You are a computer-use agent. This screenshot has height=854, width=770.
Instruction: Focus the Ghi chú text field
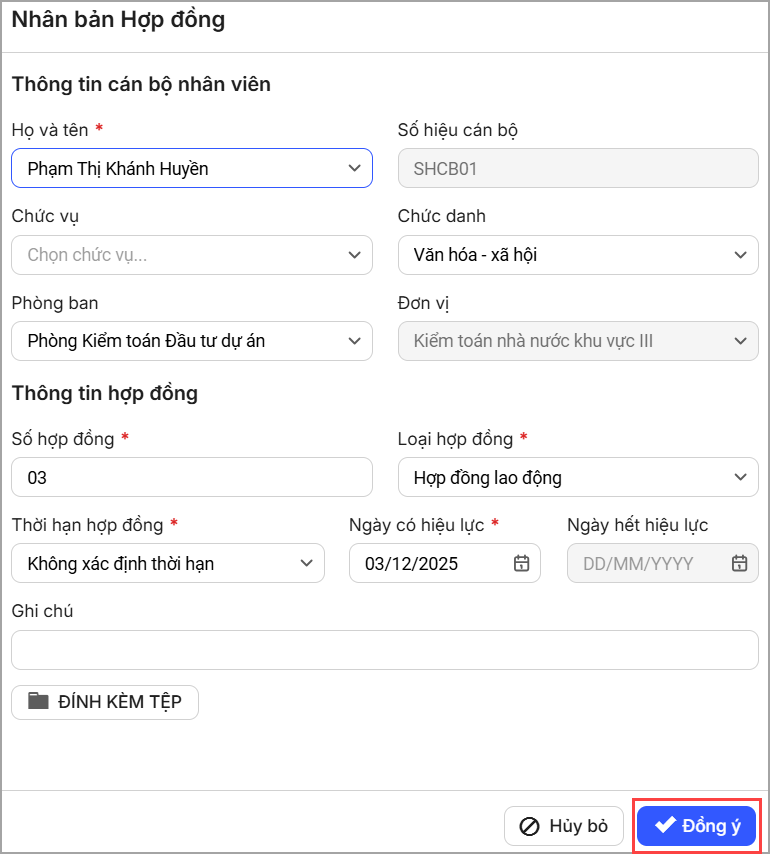click(384, 649)
